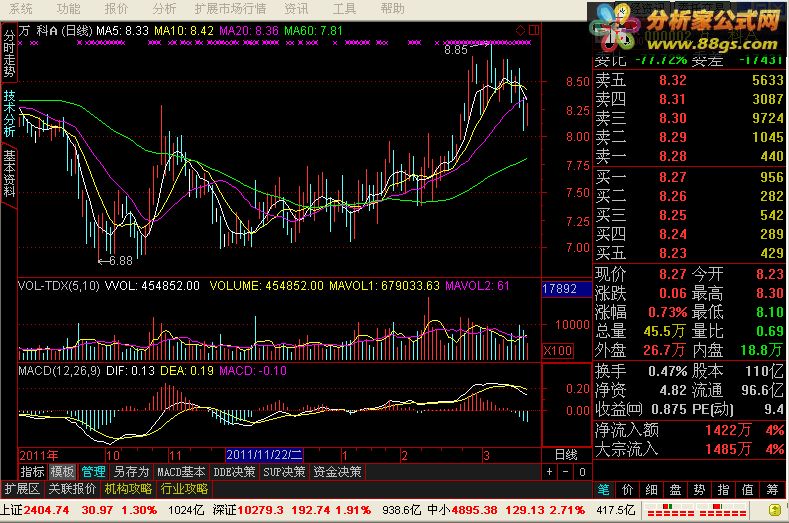Image resolution: width=789 pixels, height=523 pixels.
Task: Apply the 资金决策 template
Action: (x=337, y=472)
